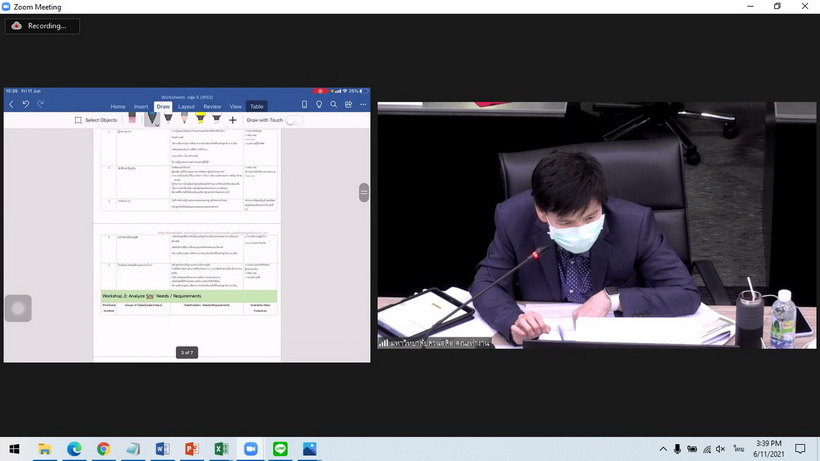Select the blue pen tool

[x=151, y=119]
